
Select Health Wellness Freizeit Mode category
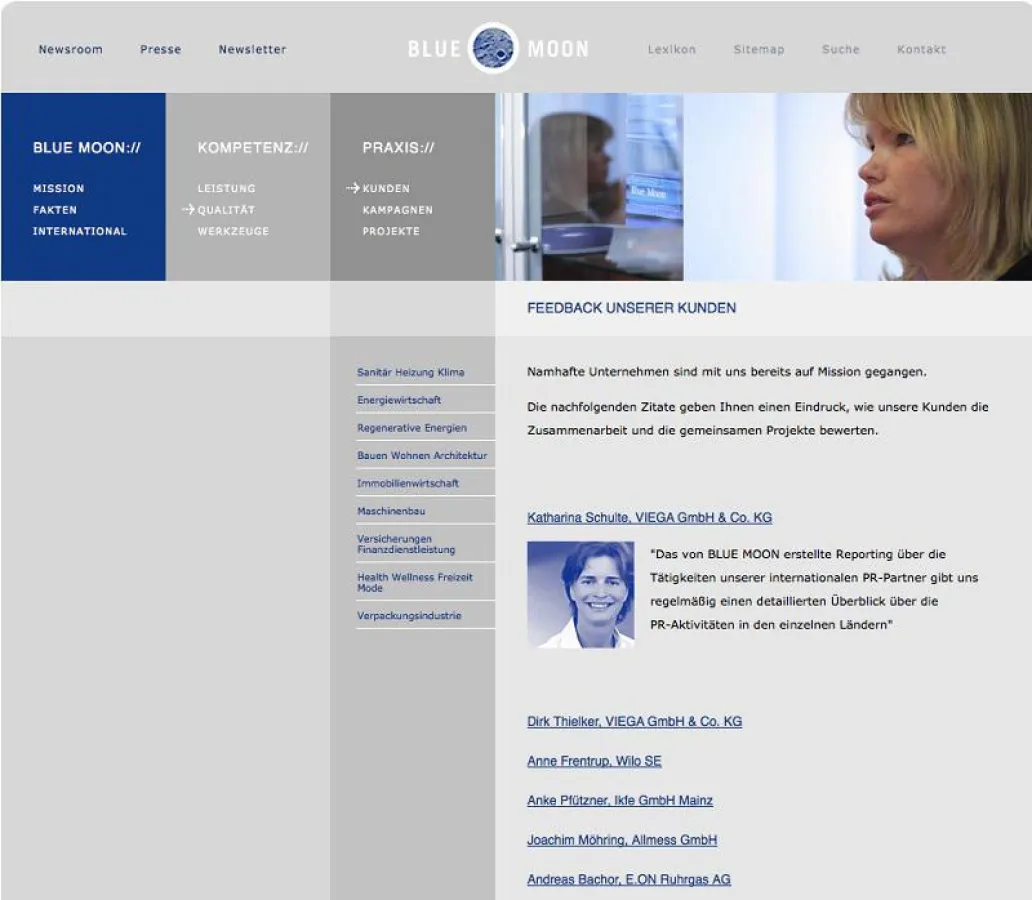(415, 582)
